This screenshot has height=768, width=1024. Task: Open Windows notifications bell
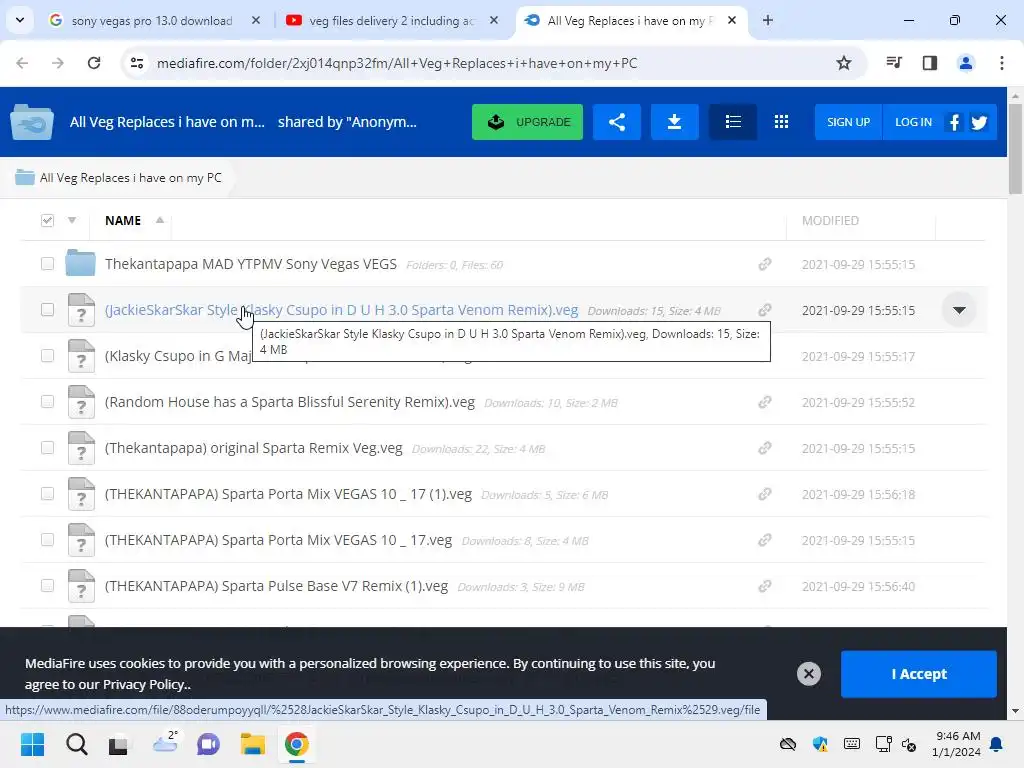pyautogui.click(x=997, y=744)
